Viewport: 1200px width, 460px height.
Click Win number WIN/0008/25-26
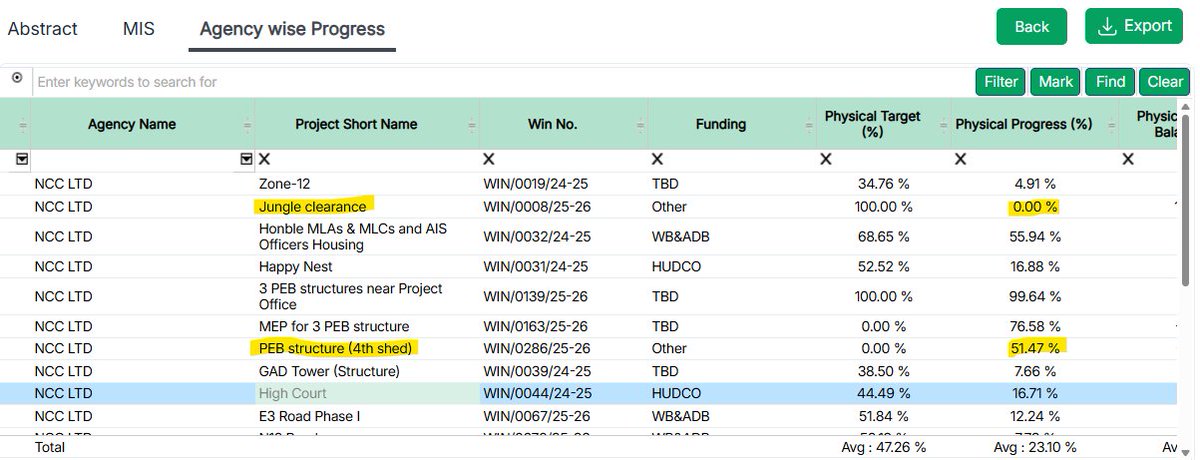tap(537, 207)
